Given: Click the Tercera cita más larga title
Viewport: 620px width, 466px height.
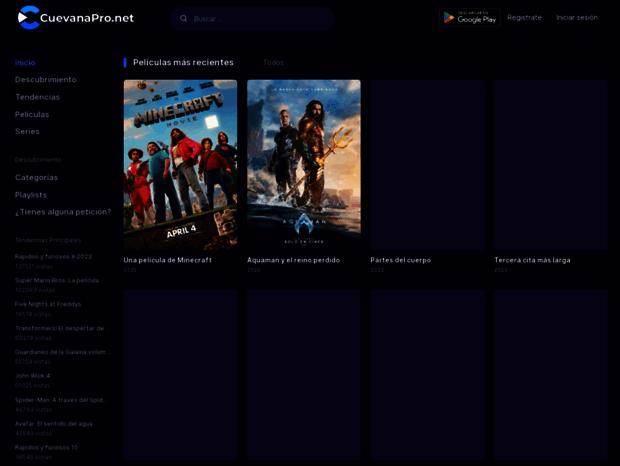Looking at the screenshot, I should coord(532,260).
